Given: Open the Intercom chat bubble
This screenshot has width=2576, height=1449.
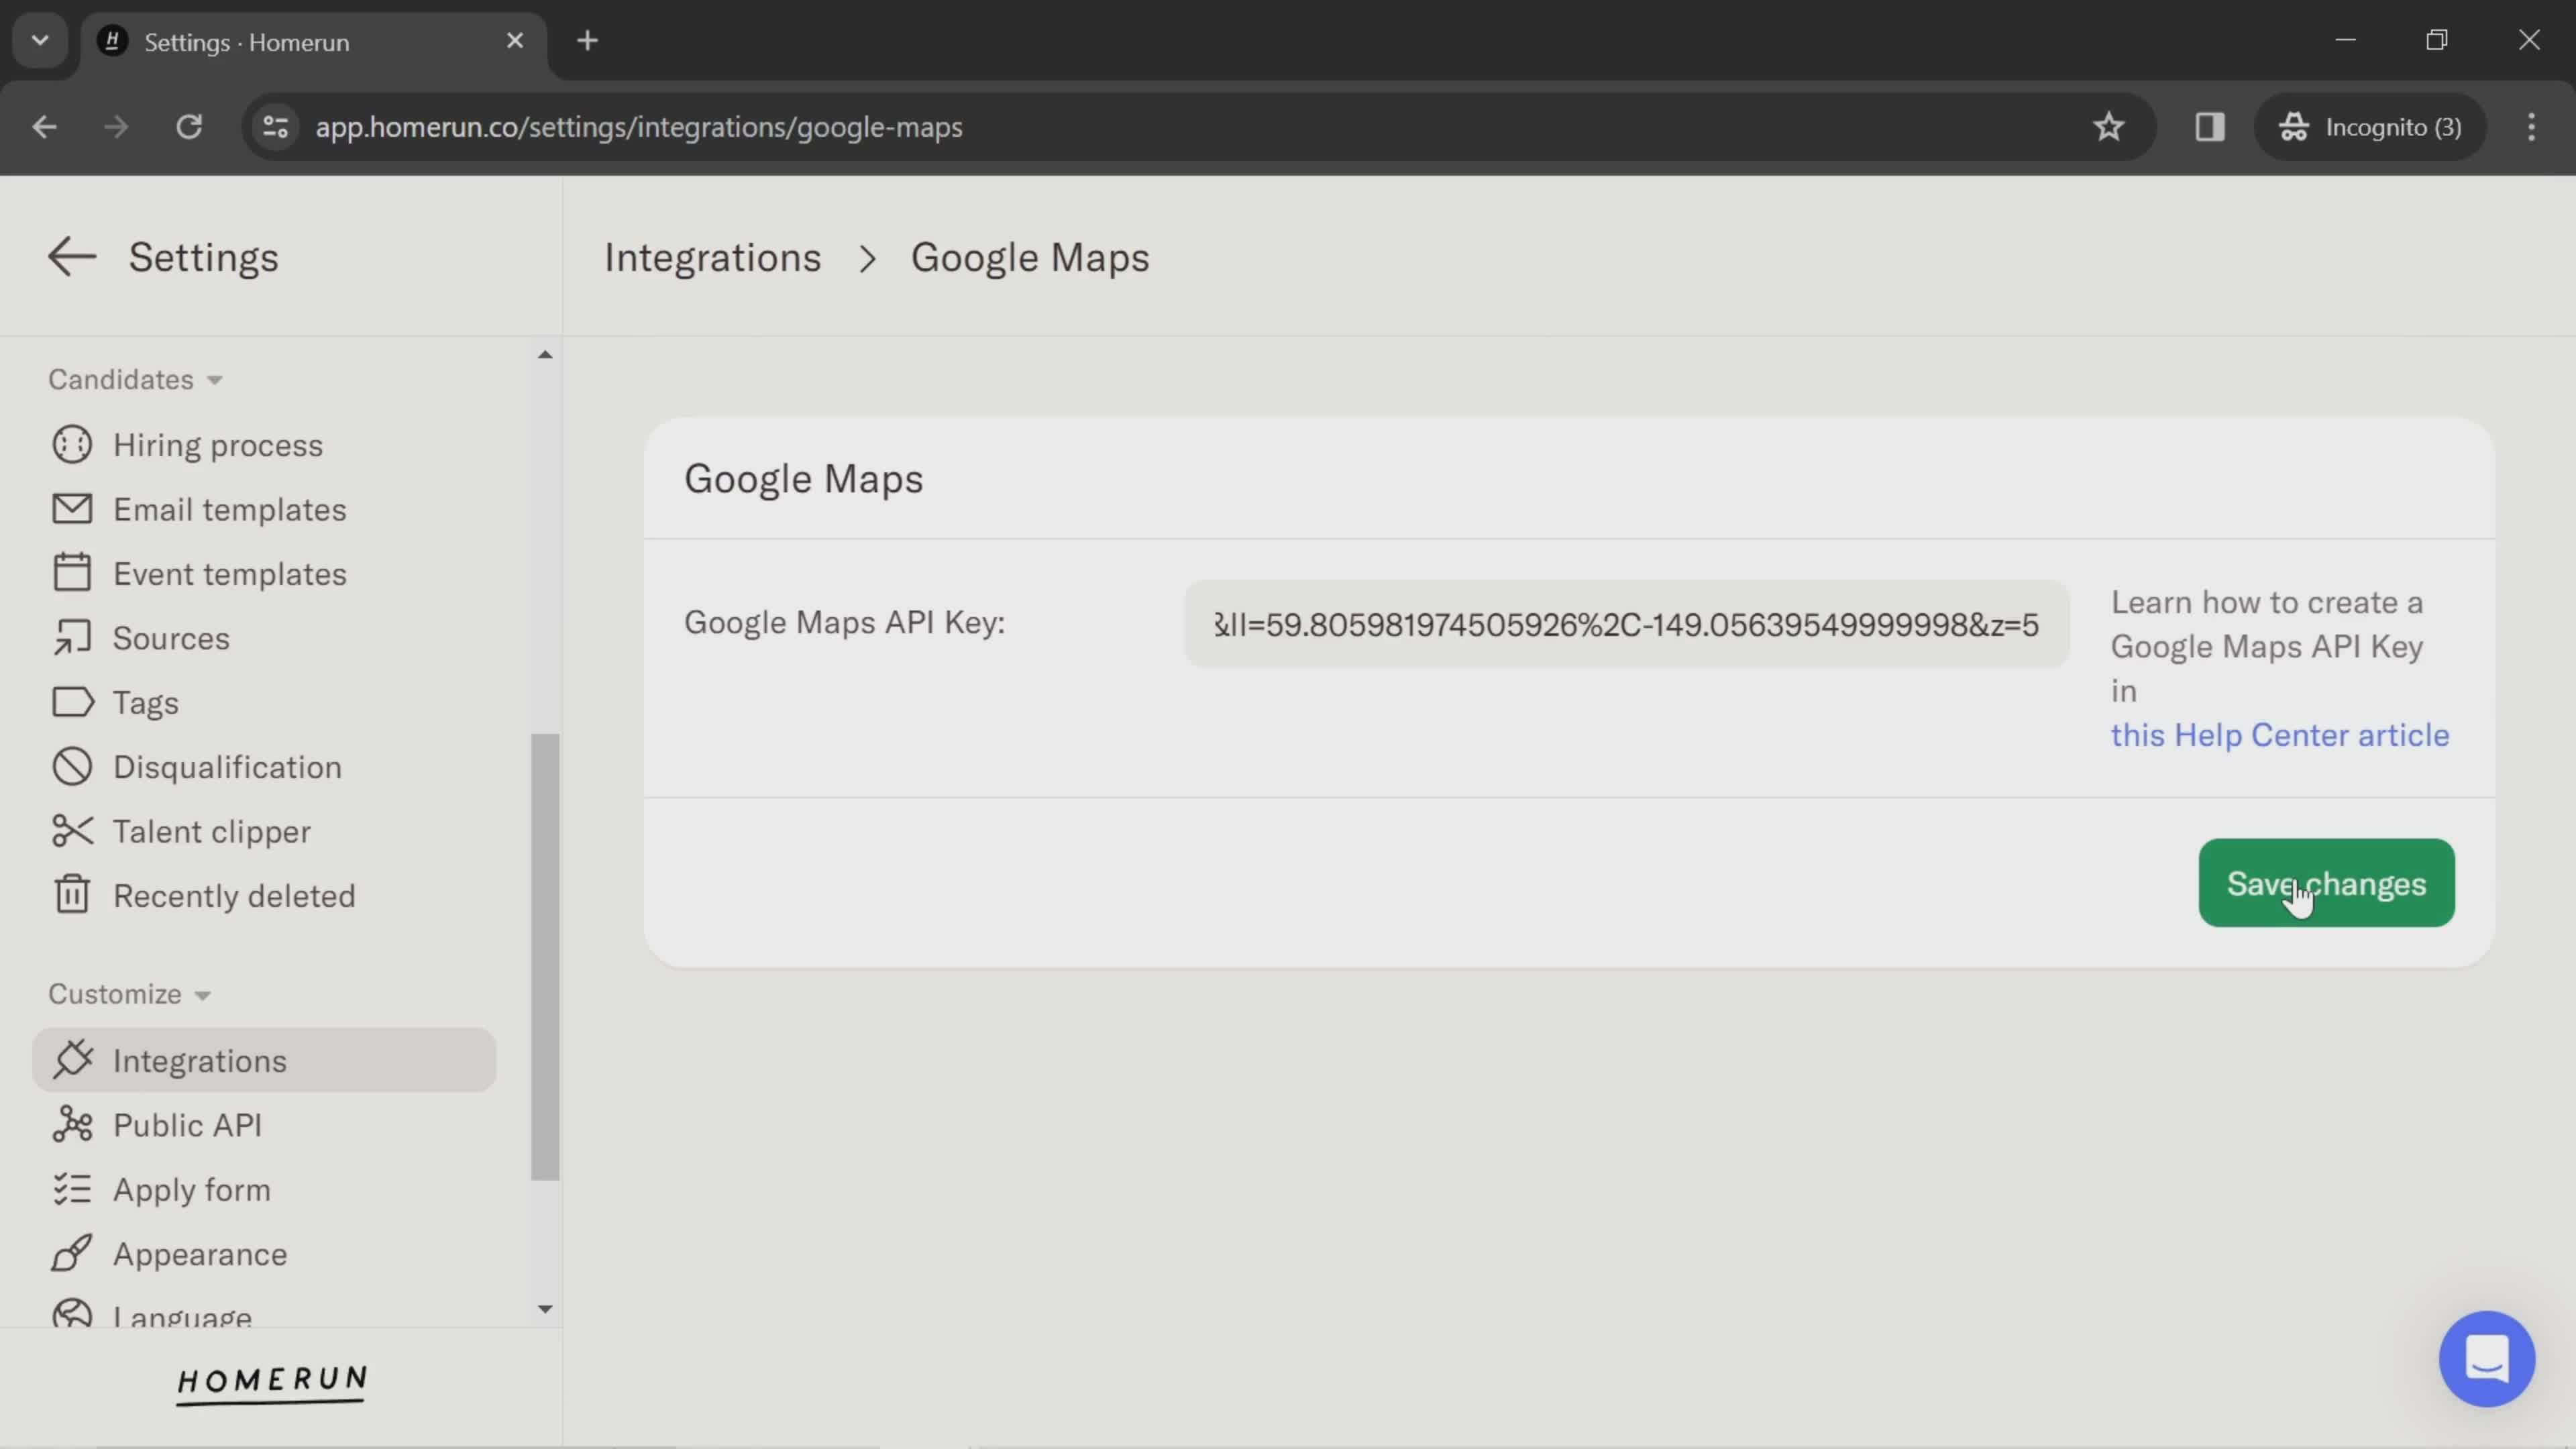Looking at the screenshot, I should (2486, 1358).
